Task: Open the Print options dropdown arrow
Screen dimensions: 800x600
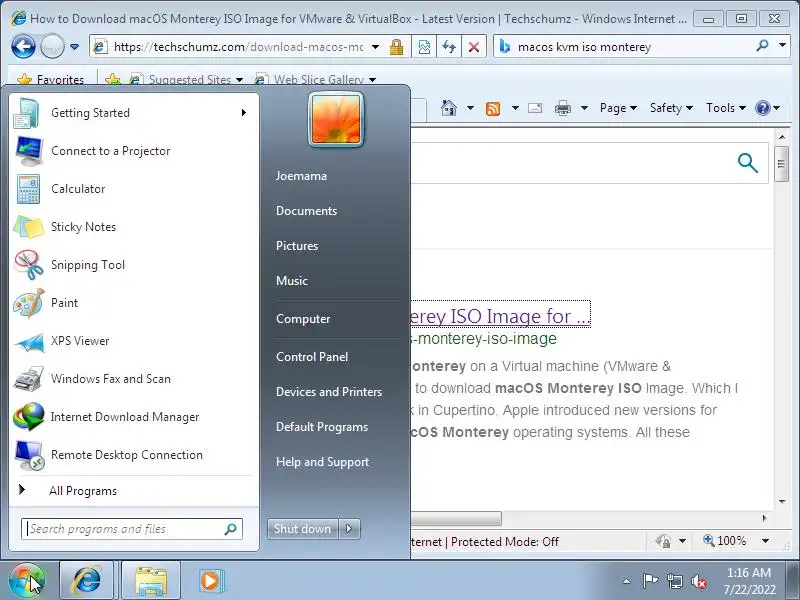Action: [x=585, y=108]
